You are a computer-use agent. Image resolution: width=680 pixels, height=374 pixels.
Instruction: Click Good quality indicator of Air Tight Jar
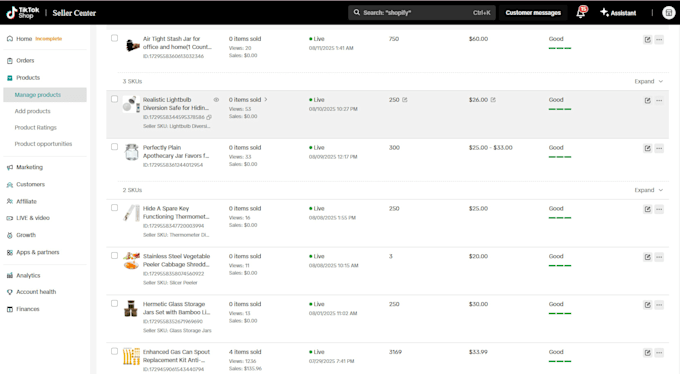coord(559,43)
